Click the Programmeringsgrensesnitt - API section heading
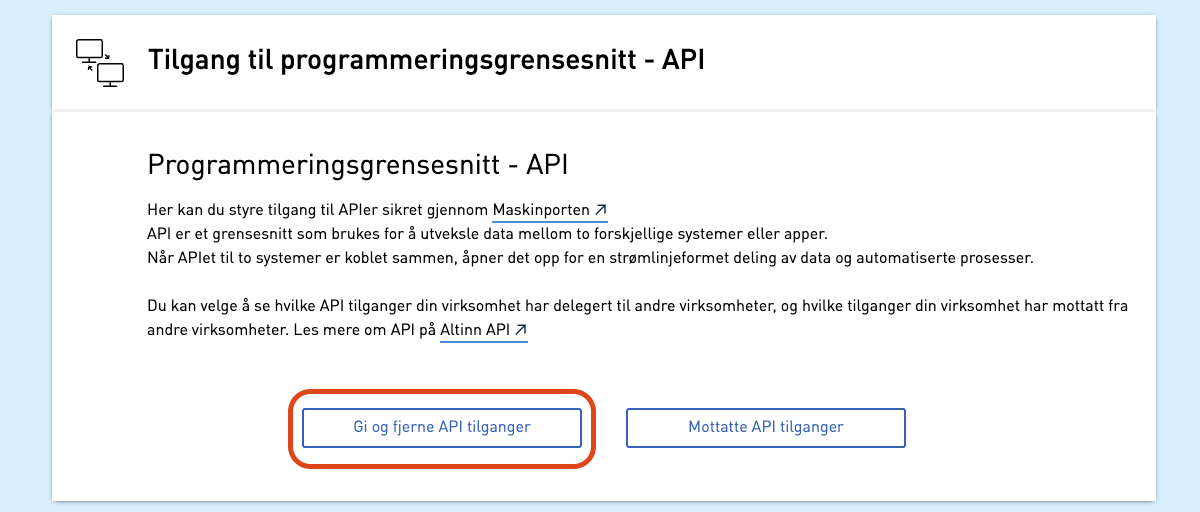Viewport: 1200px width, 512px height. click(364, 165)
